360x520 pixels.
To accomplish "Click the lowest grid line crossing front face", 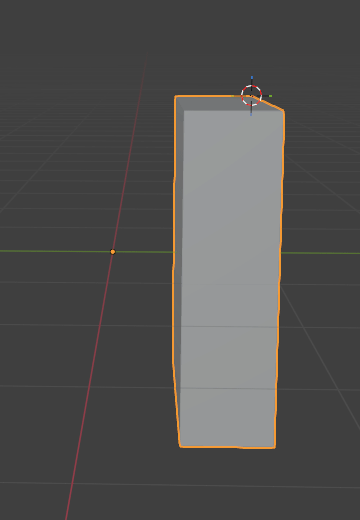I will pyautogui.click(x=228, y=389).
